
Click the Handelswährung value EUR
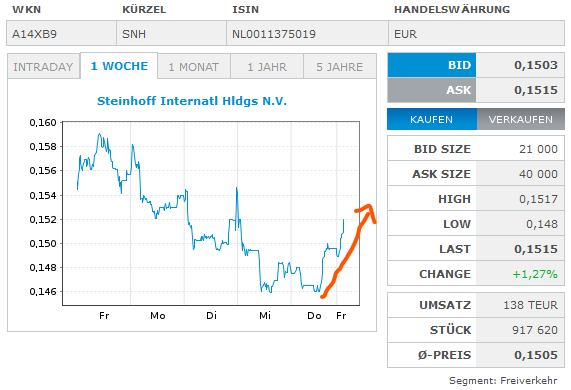[x=405, y=34]
